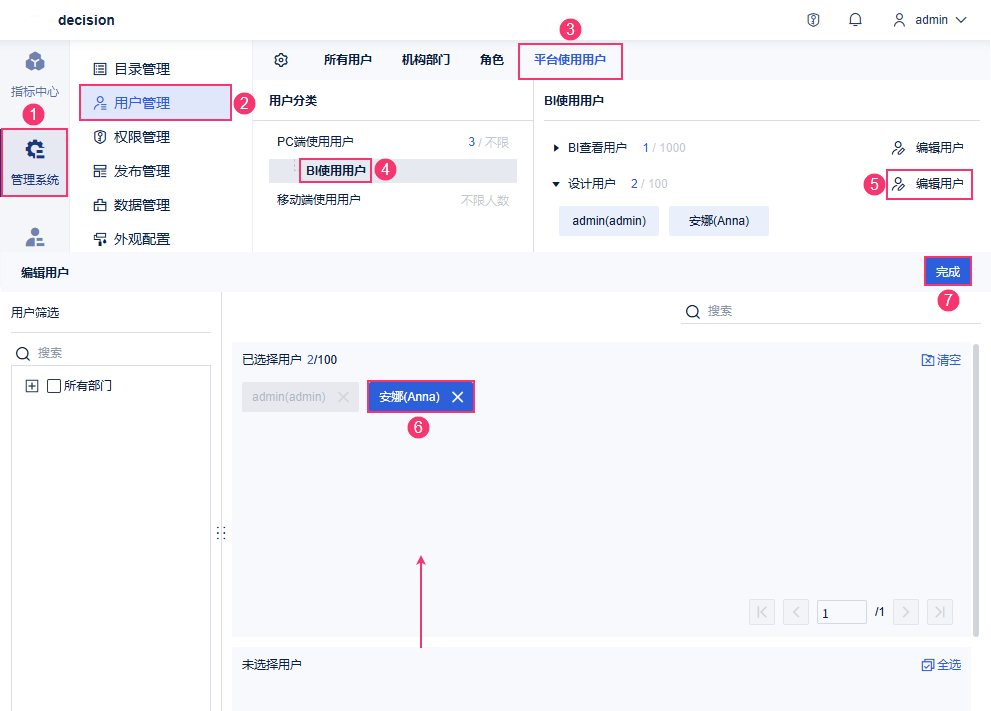Expand the 所有部门 tree node
This screenshot has width=991, height=711.
(x=32, y=386)
